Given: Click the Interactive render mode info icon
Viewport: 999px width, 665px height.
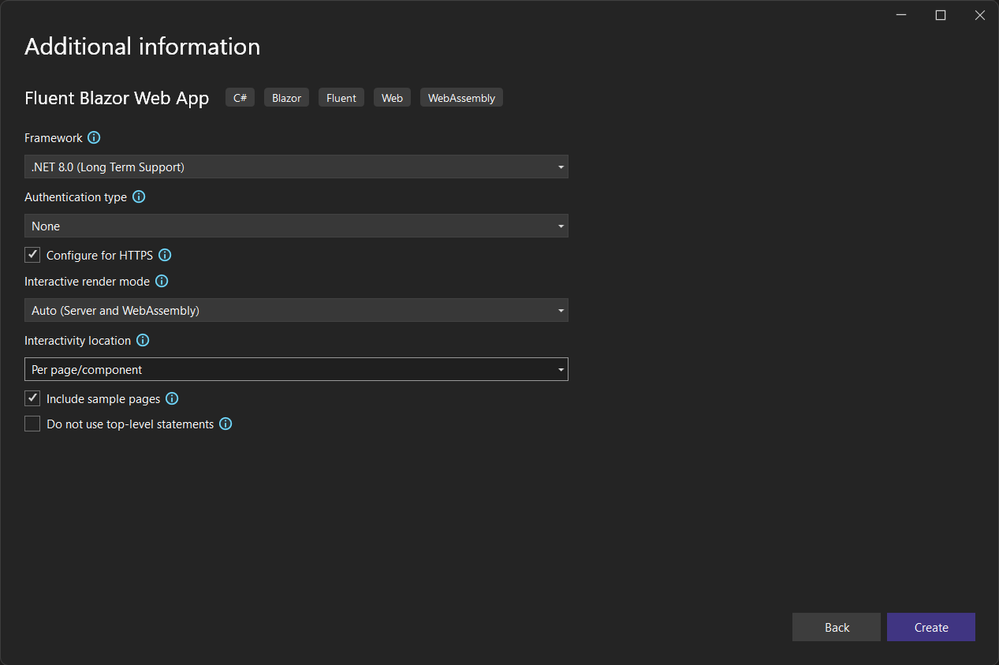Looking at the screenshot, I should 162,282.
